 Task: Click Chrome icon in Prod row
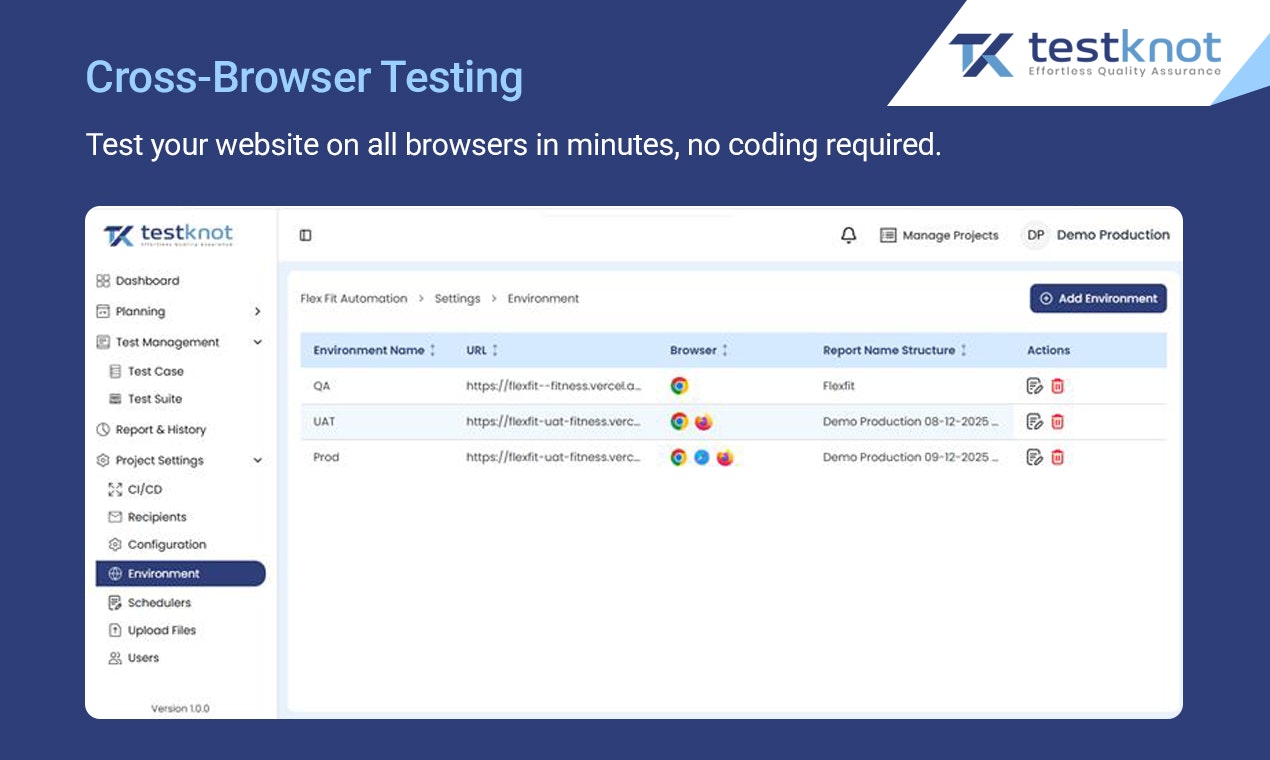tap(679, 457)
